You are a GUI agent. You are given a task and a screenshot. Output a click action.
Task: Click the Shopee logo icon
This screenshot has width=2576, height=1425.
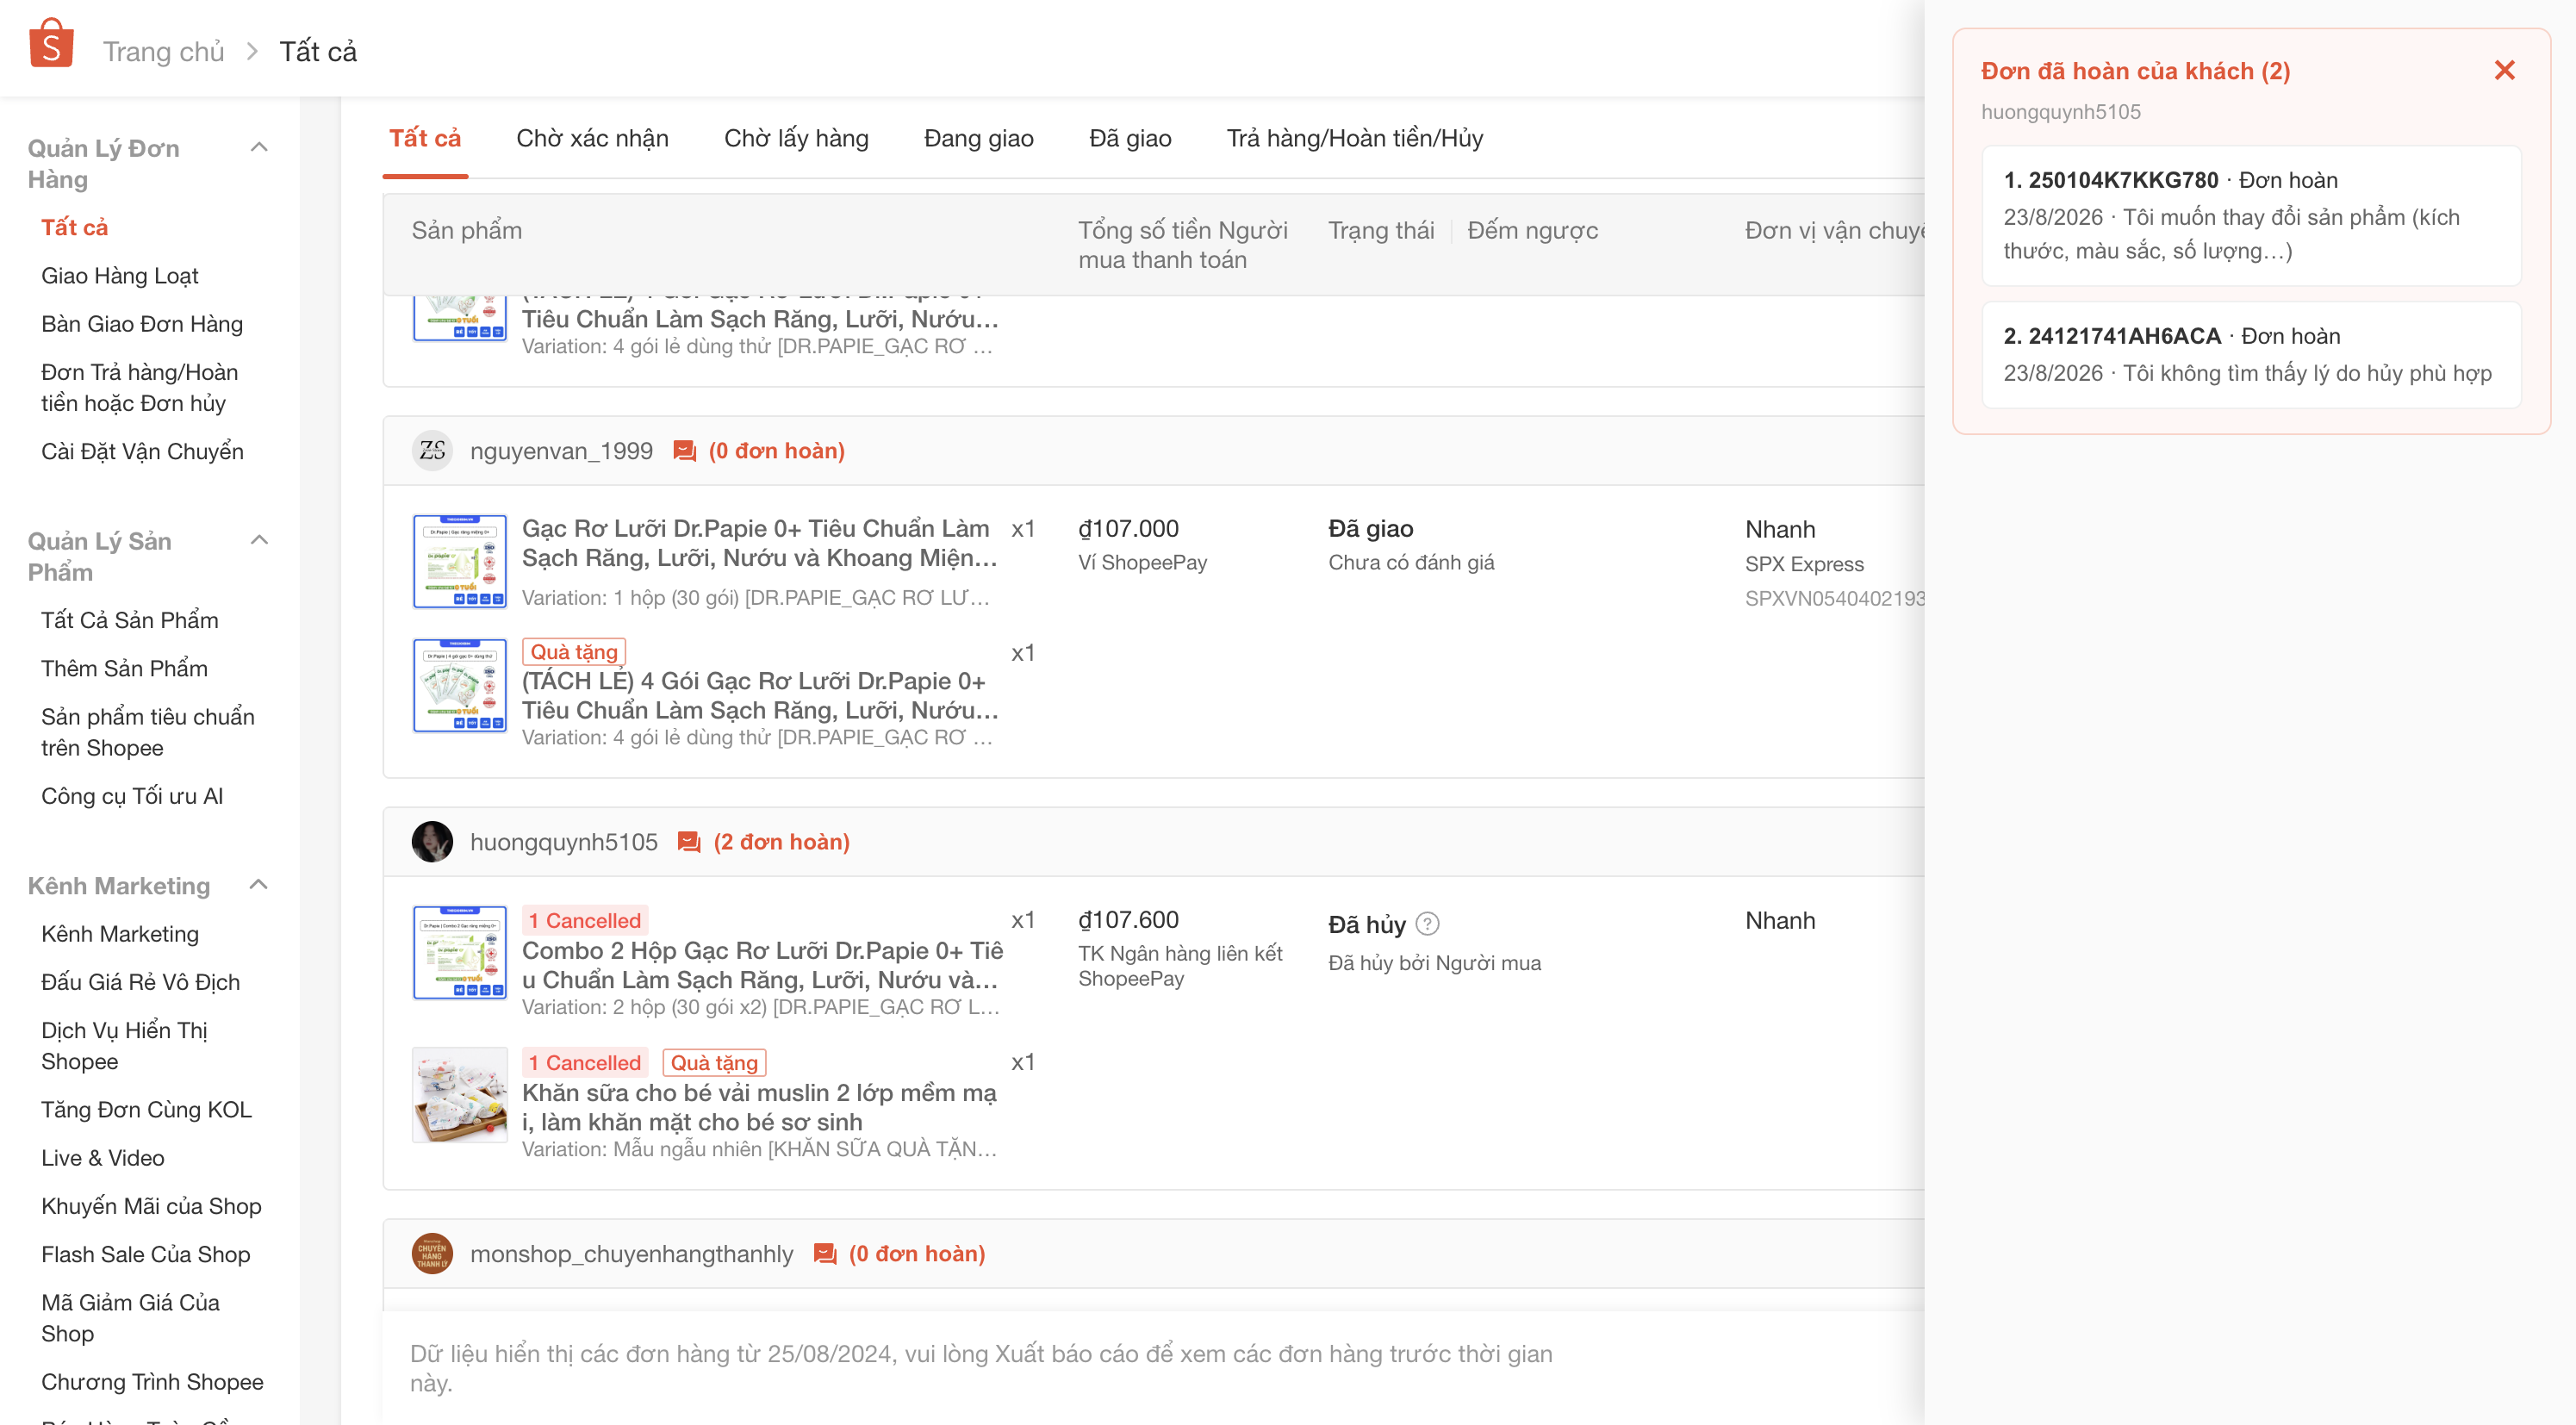51,44
